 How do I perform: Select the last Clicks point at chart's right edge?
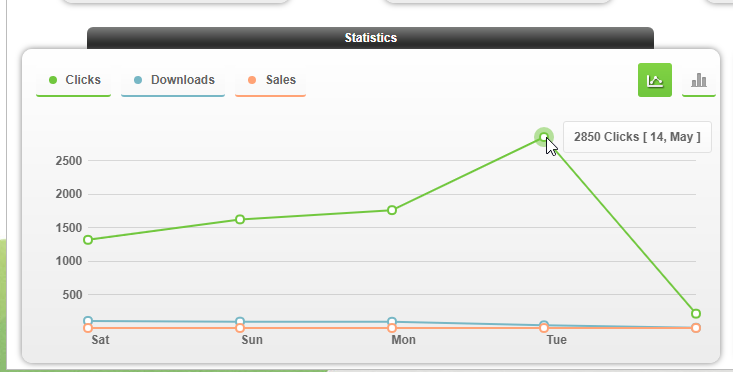[696, 314]
